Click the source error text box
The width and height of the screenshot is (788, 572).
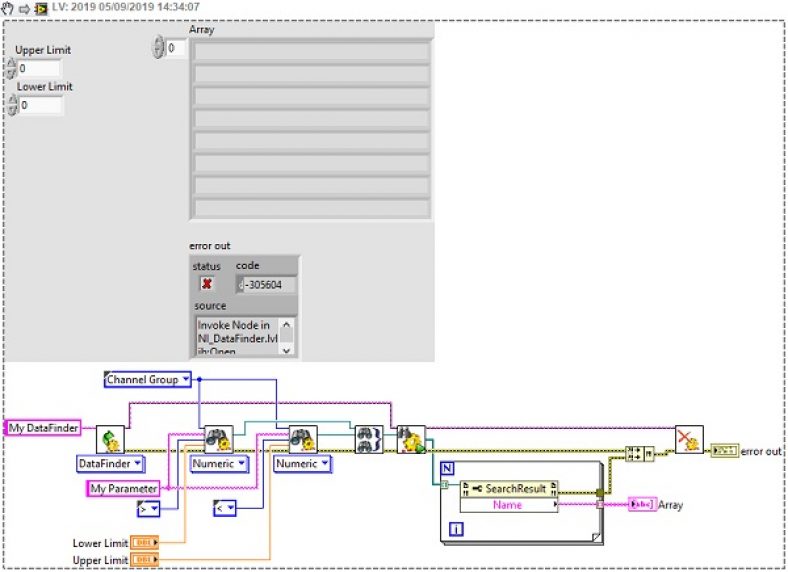point(238,337)
